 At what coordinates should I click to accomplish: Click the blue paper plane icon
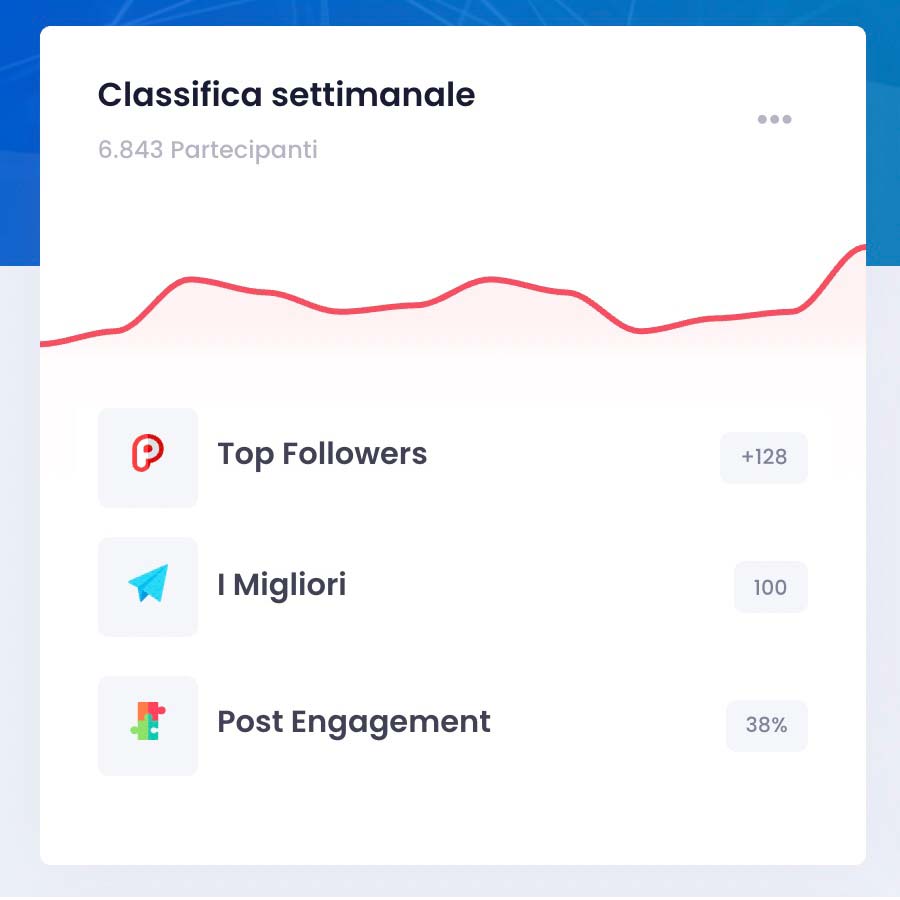point(148,585)
